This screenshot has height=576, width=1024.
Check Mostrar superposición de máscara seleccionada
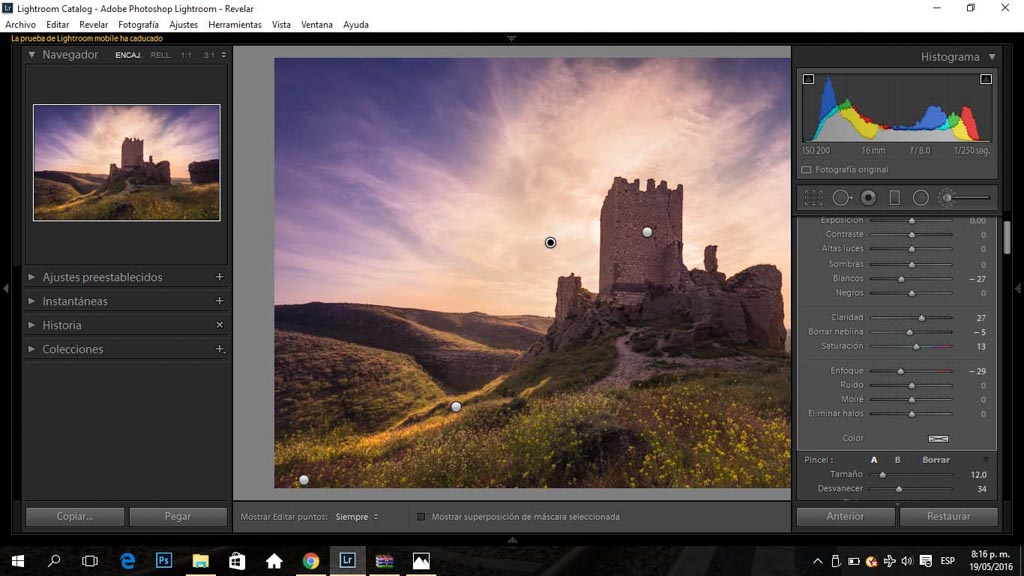tap(421, 517)
